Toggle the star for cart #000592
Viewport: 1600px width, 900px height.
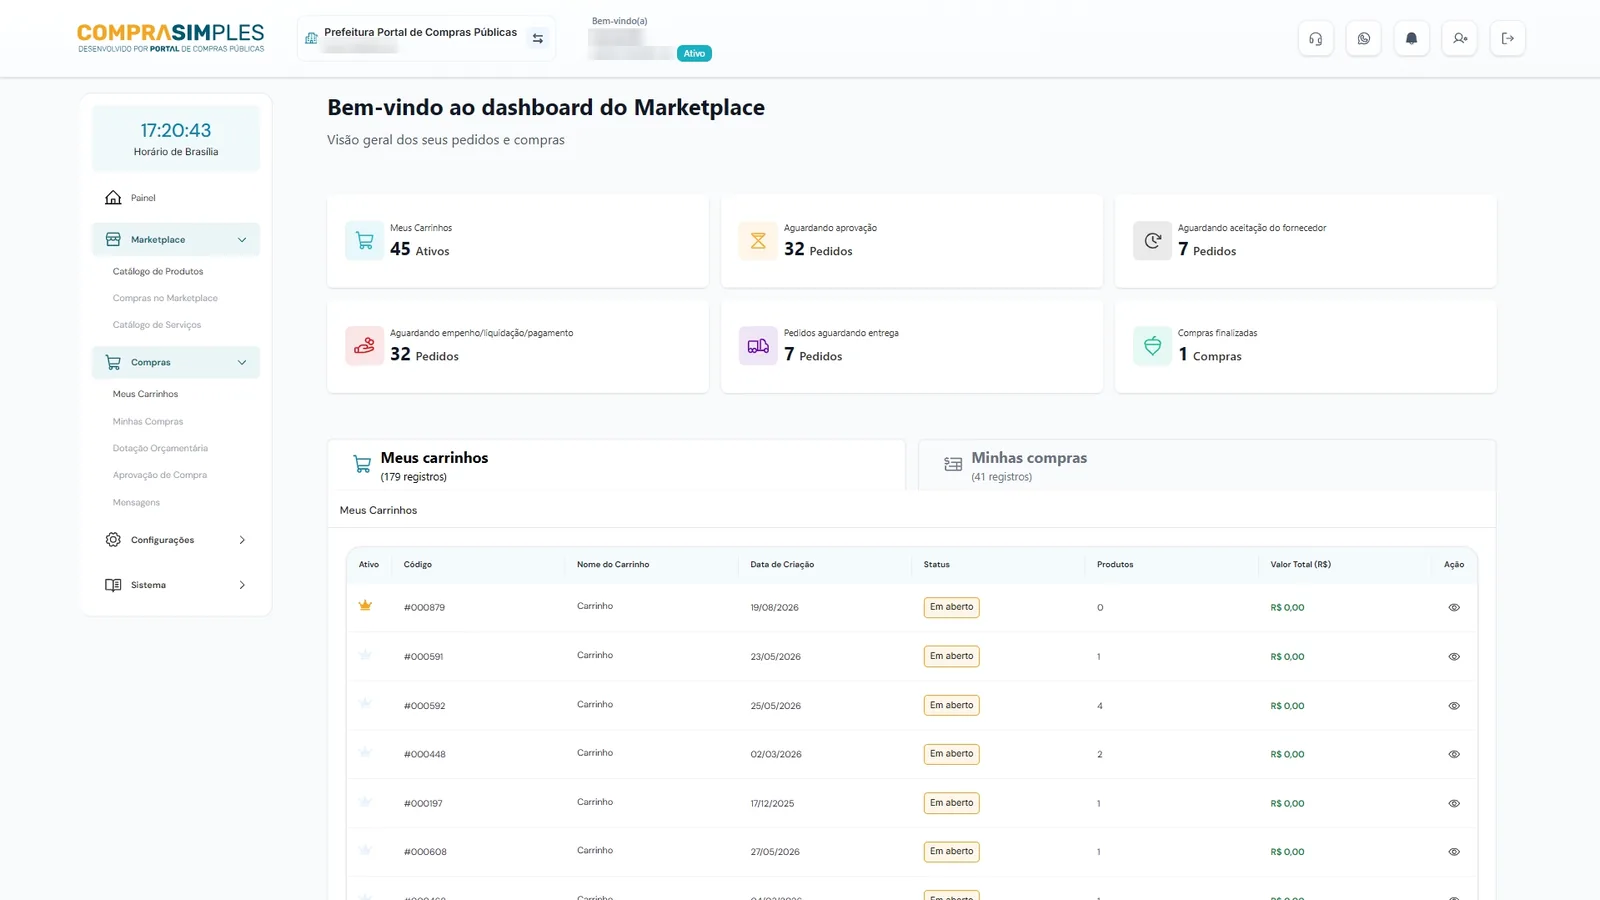[x=365, y=704]
